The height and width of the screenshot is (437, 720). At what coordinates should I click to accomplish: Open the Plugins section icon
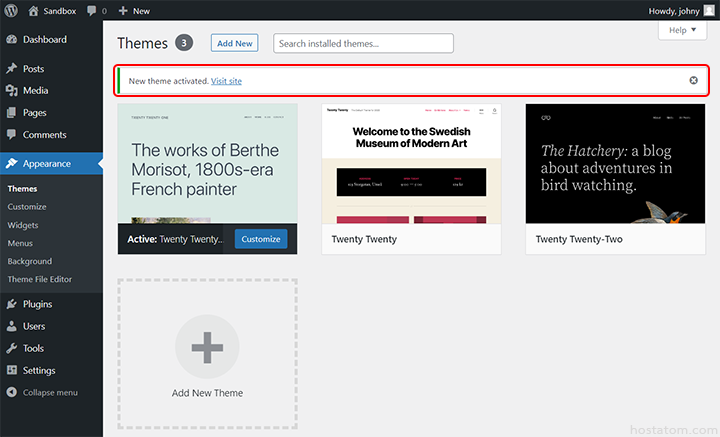pos(11,304)
